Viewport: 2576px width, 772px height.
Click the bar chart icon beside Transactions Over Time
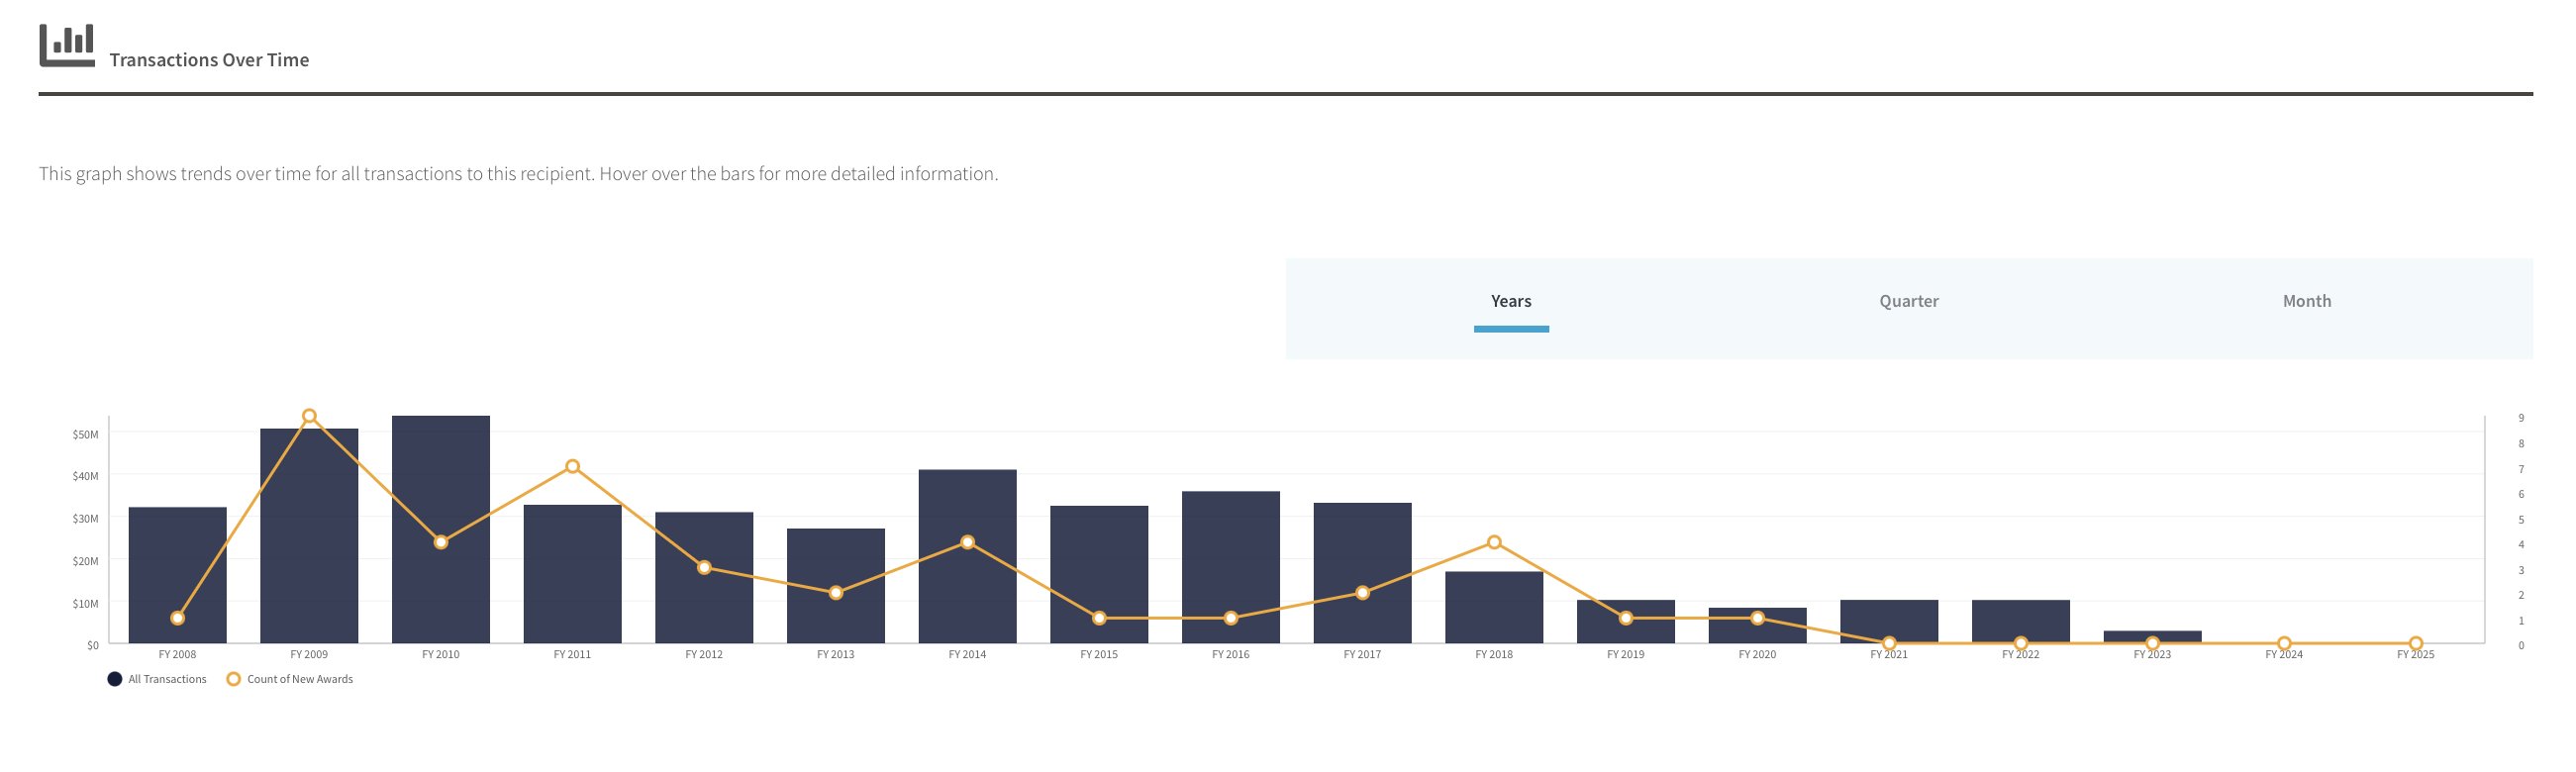click(x=67, y=45)
